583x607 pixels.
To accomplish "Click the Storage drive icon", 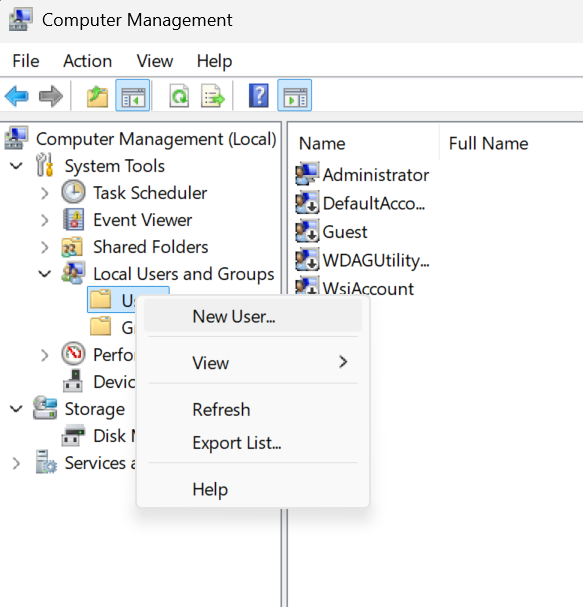I will (45, 408).
